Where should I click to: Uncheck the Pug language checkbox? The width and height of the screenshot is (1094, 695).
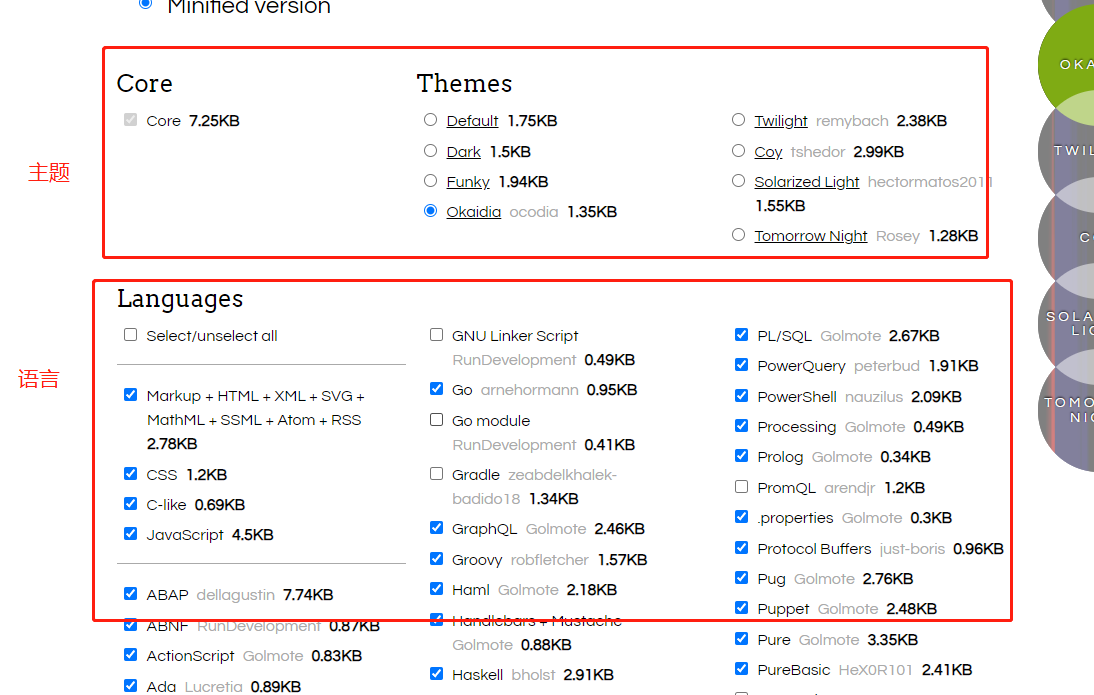[x=742, y=578]
